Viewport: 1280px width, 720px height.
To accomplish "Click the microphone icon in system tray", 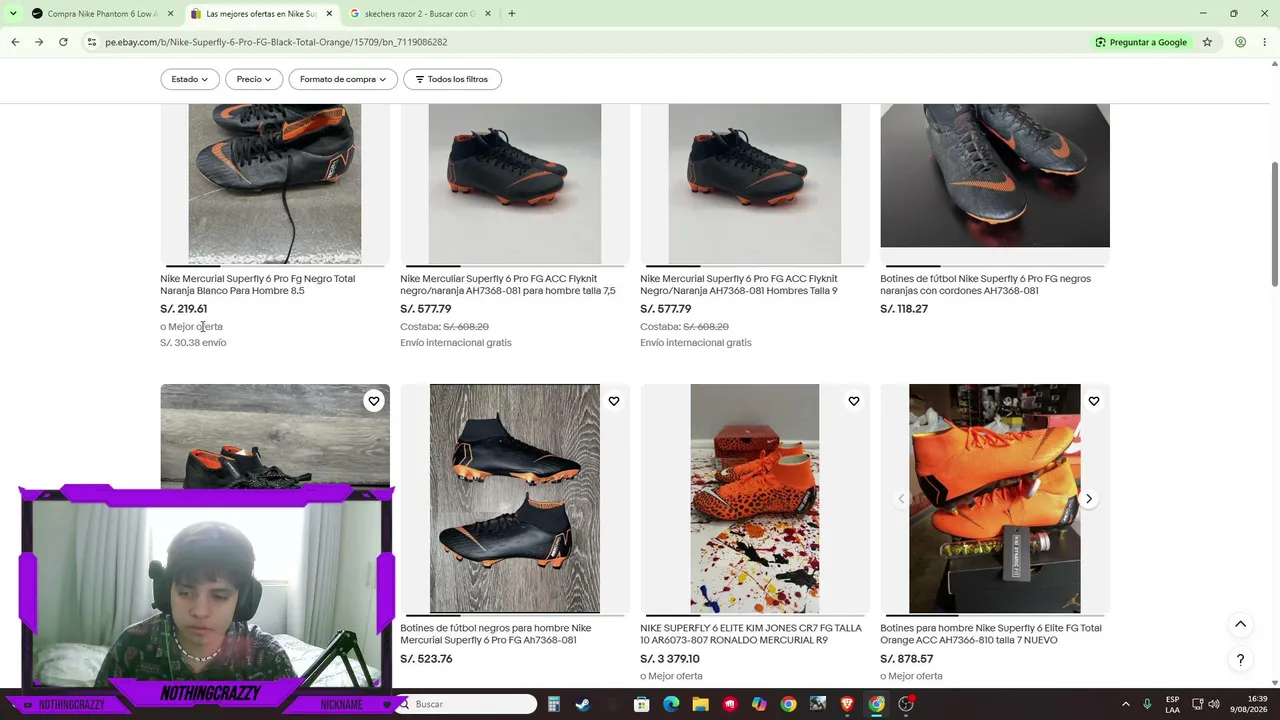I will tap(1147, 704).
